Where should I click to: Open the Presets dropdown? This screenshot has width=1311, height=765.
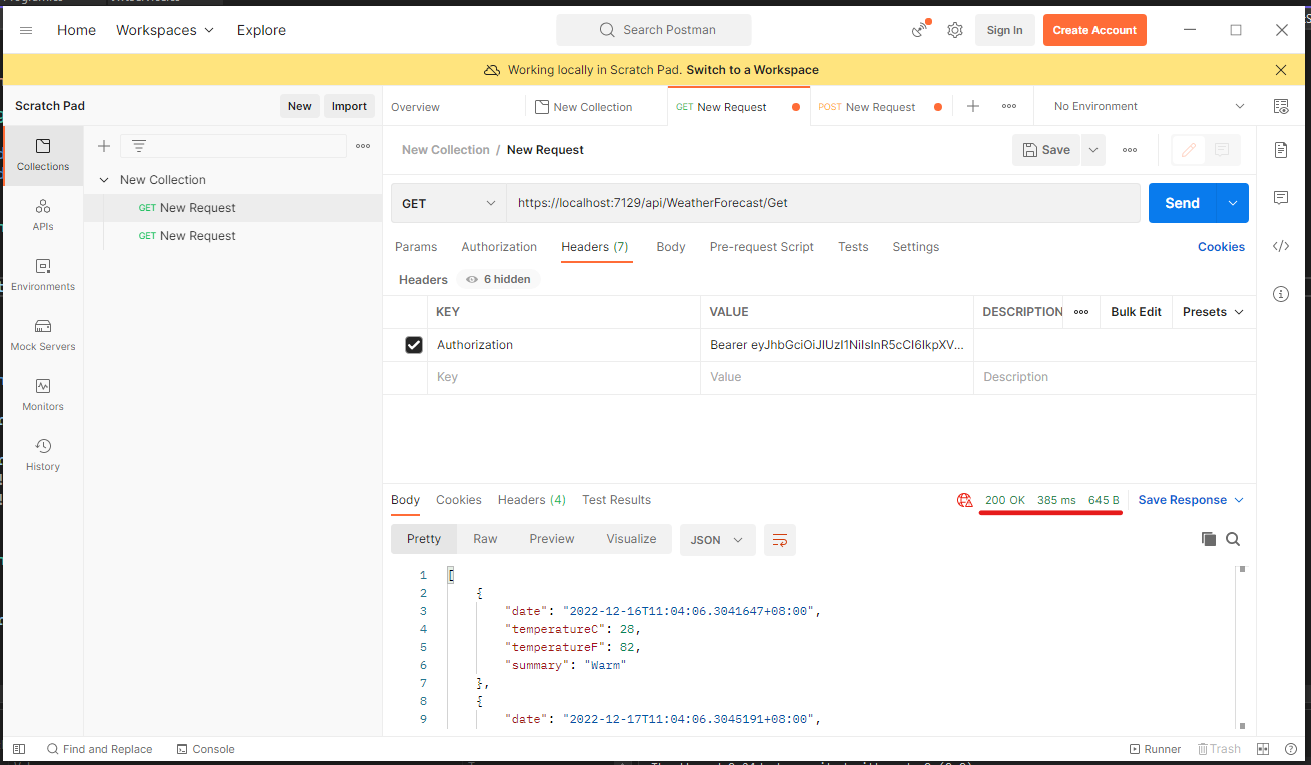tap(1213, 312)
